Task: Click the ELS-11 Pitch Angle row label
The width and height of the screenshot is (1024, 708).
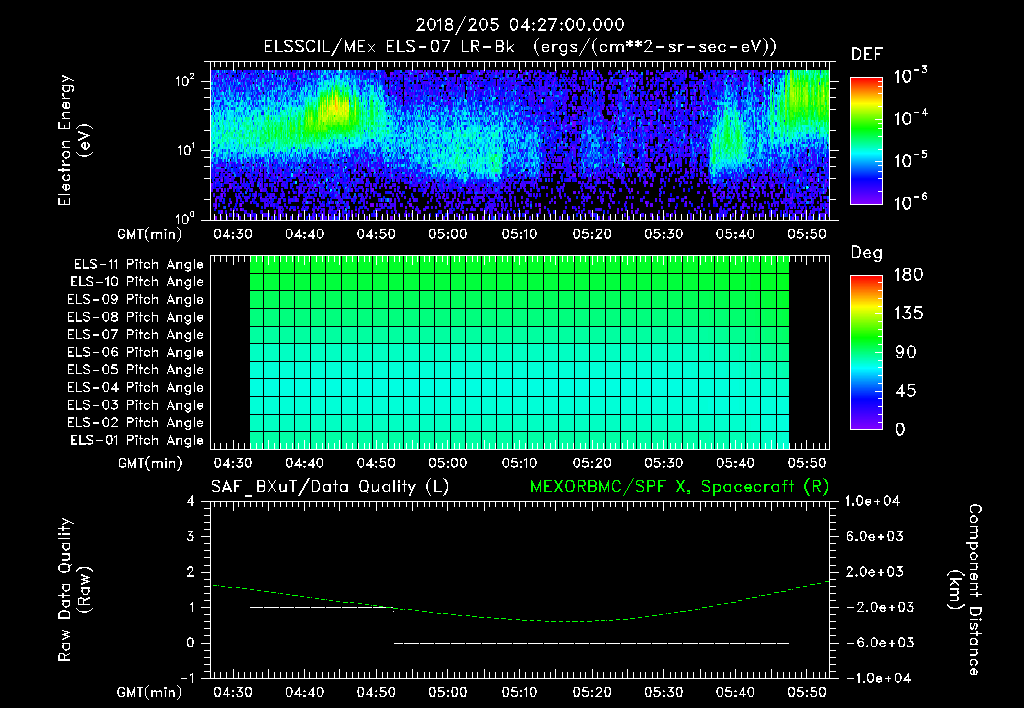Action: 138,265
